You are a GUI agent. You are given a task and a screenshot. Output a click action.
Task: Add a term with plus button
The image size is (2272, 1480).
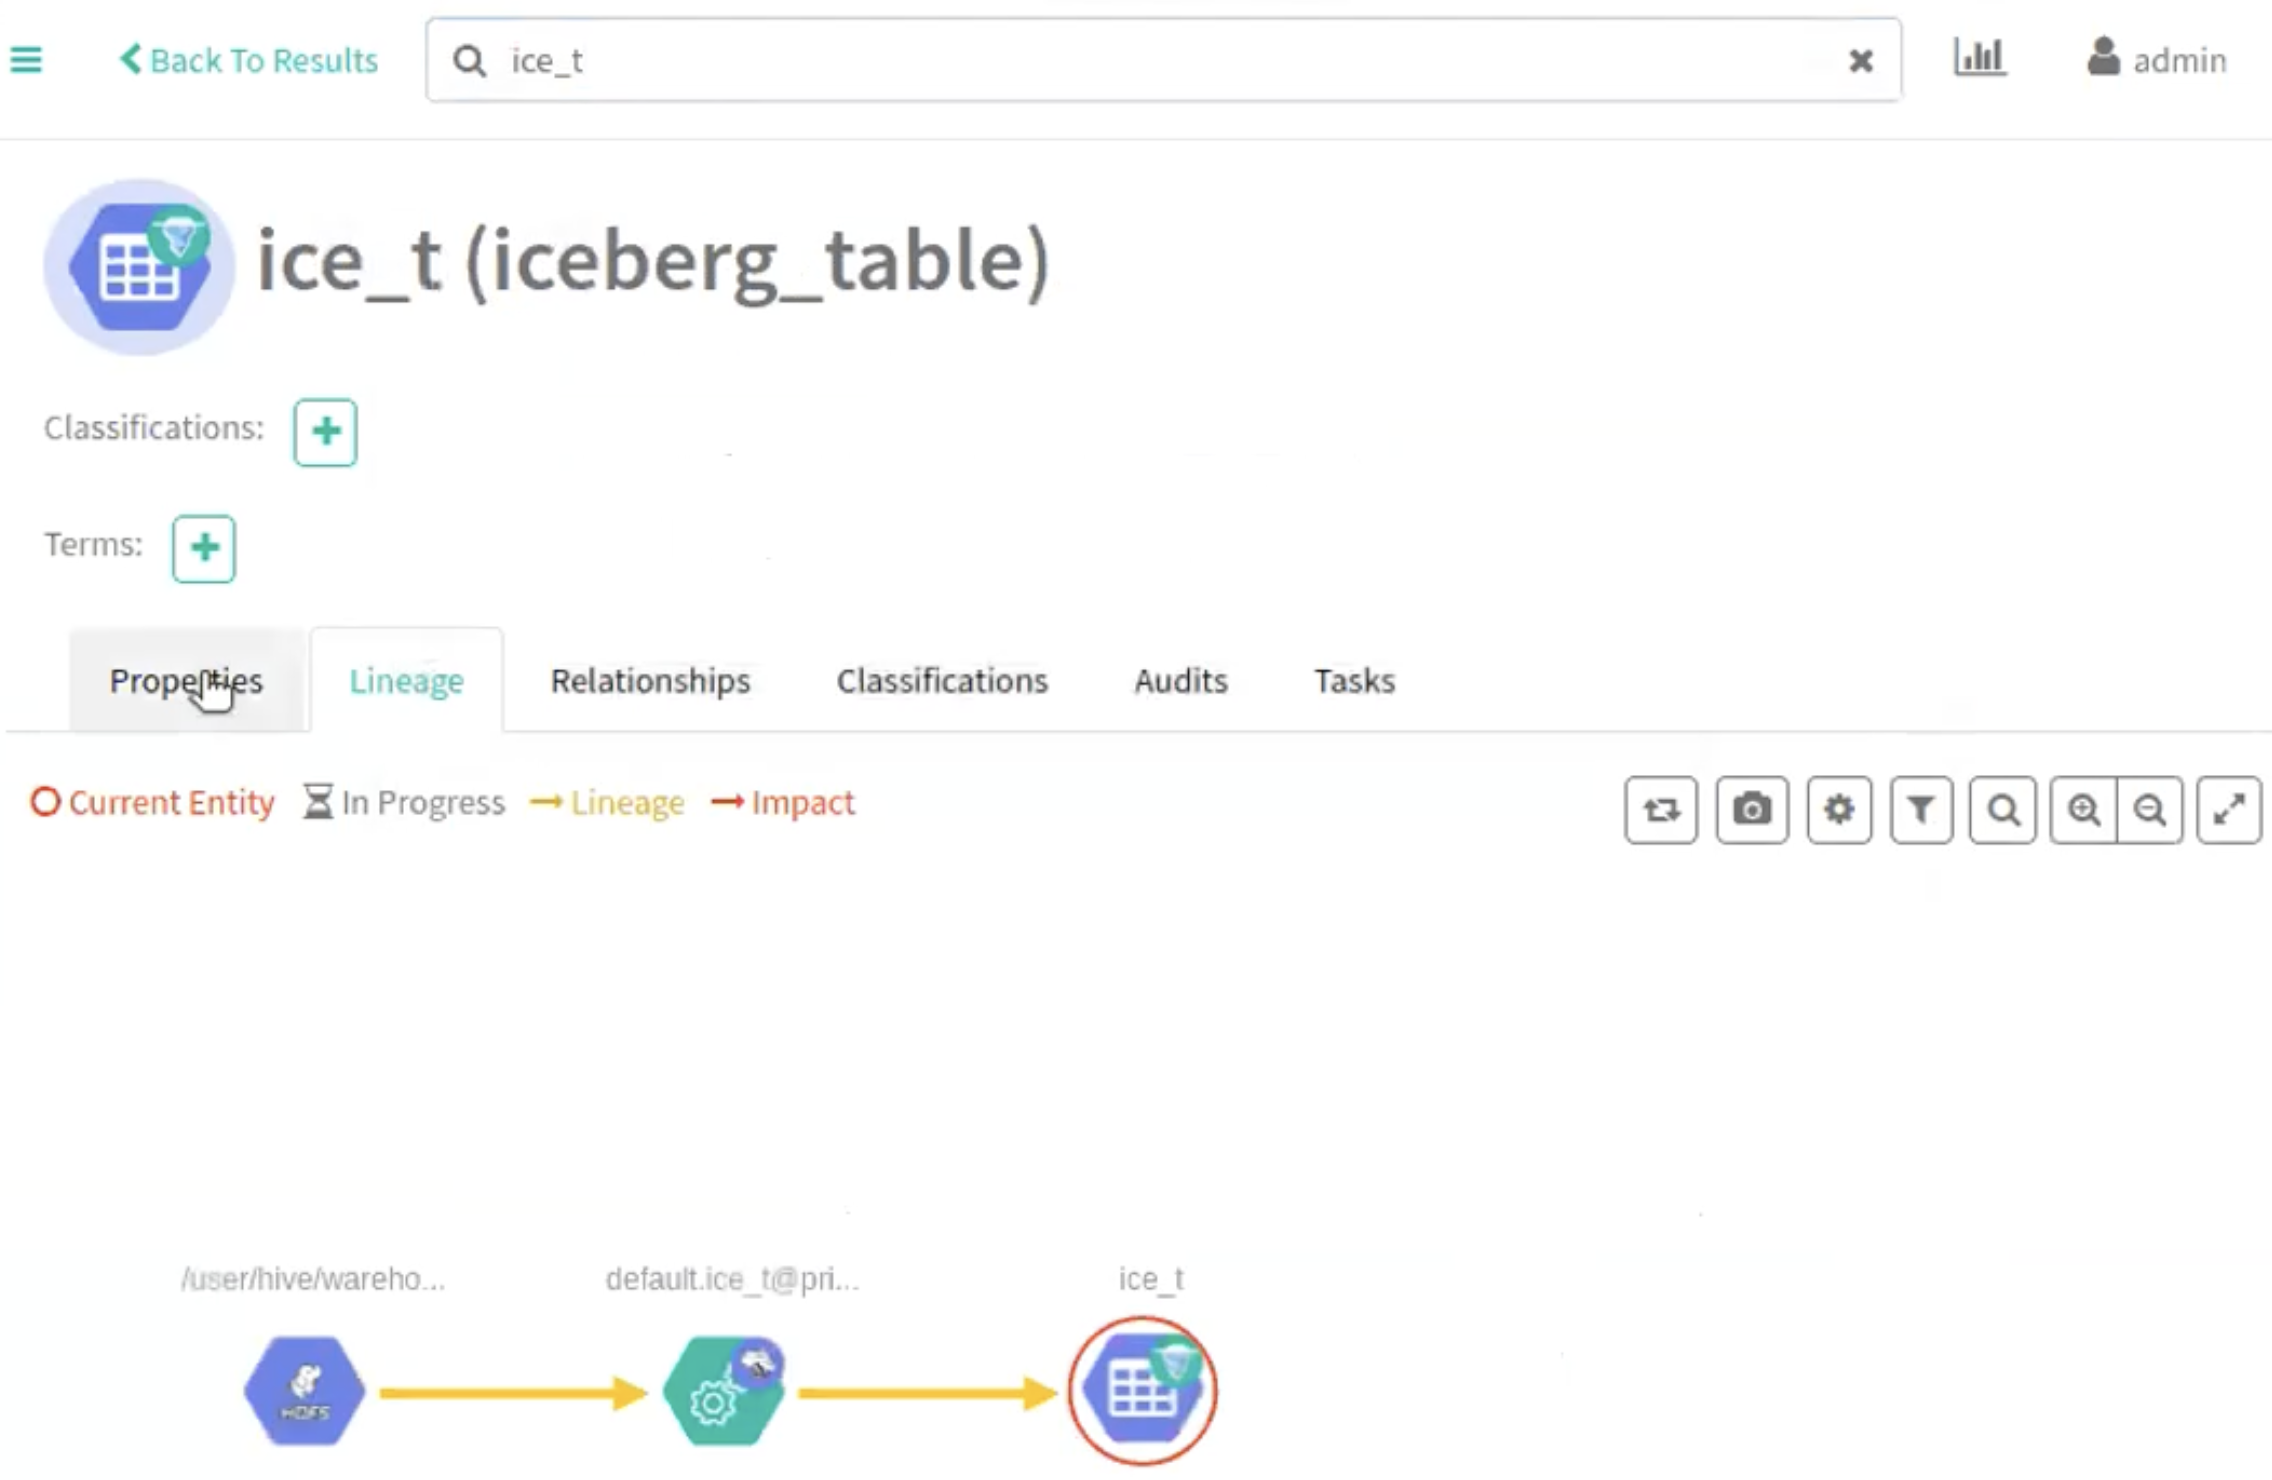pos(204,548)
